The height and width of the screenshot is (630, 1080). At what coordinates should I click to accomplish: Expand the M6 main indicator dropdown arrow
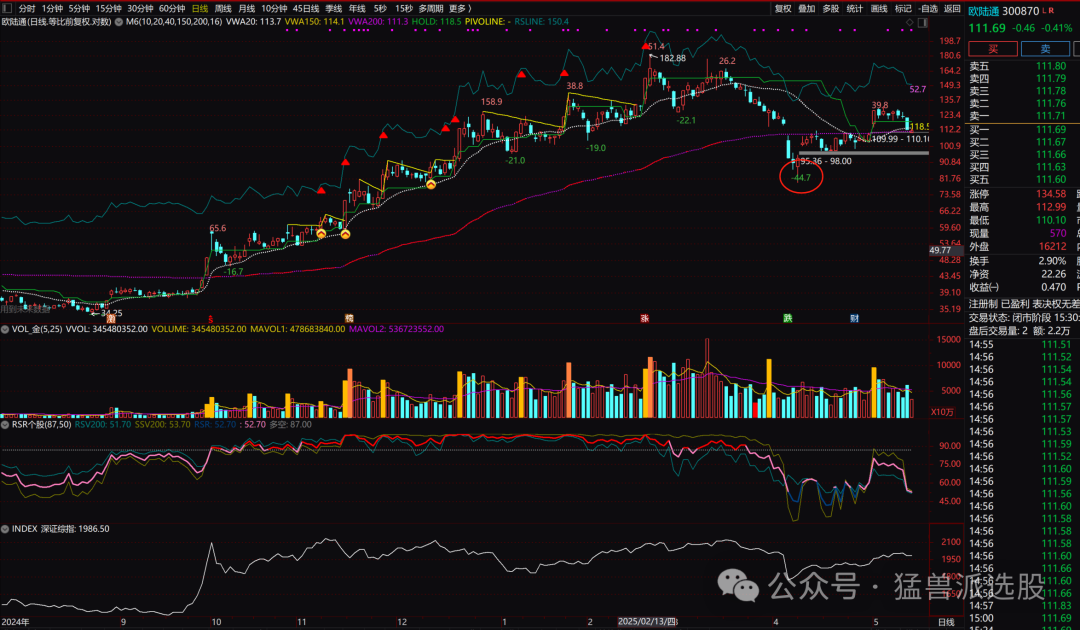pyautogui.click(x=119, y=22)
